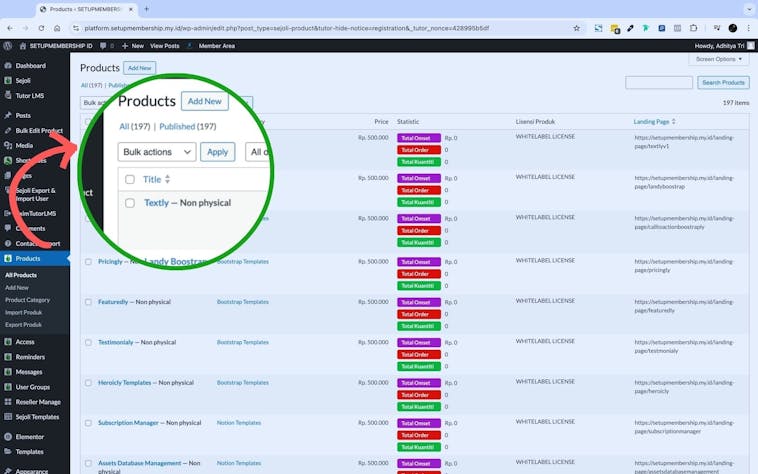This screenshot has width=758, height=474.
Task: Sort by Landing Page column arrows
Action: tap(673, 121)
